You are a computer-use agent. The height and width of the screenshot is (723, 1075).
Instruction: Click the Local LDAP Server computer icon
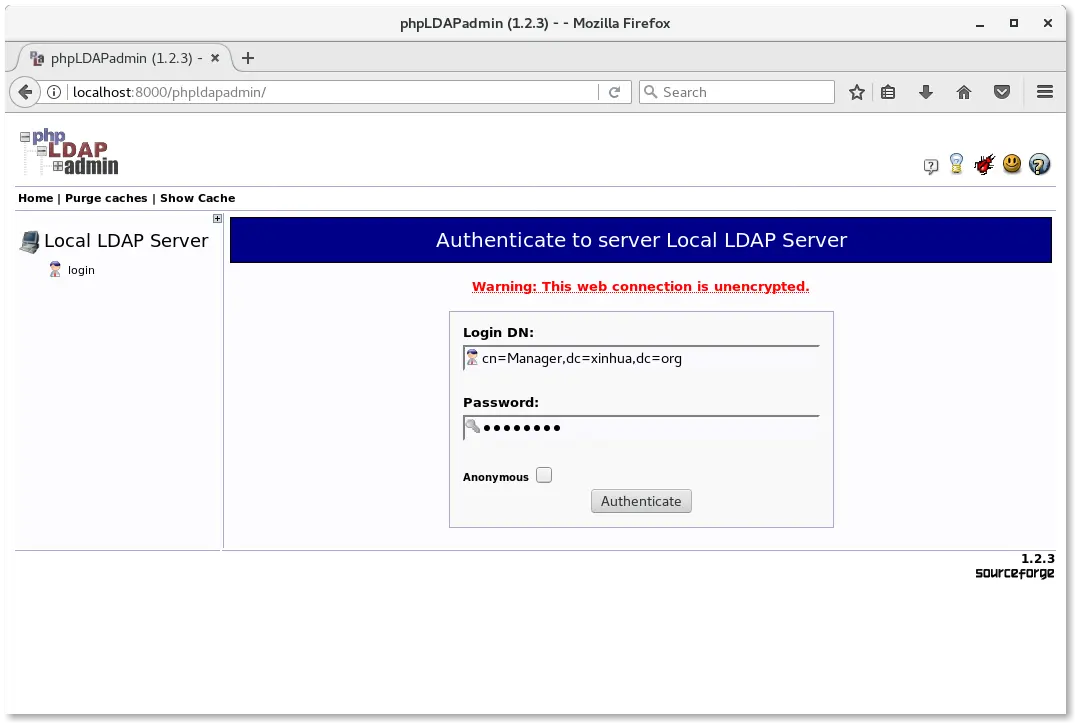pyautogui.click(x=27, y=240)
